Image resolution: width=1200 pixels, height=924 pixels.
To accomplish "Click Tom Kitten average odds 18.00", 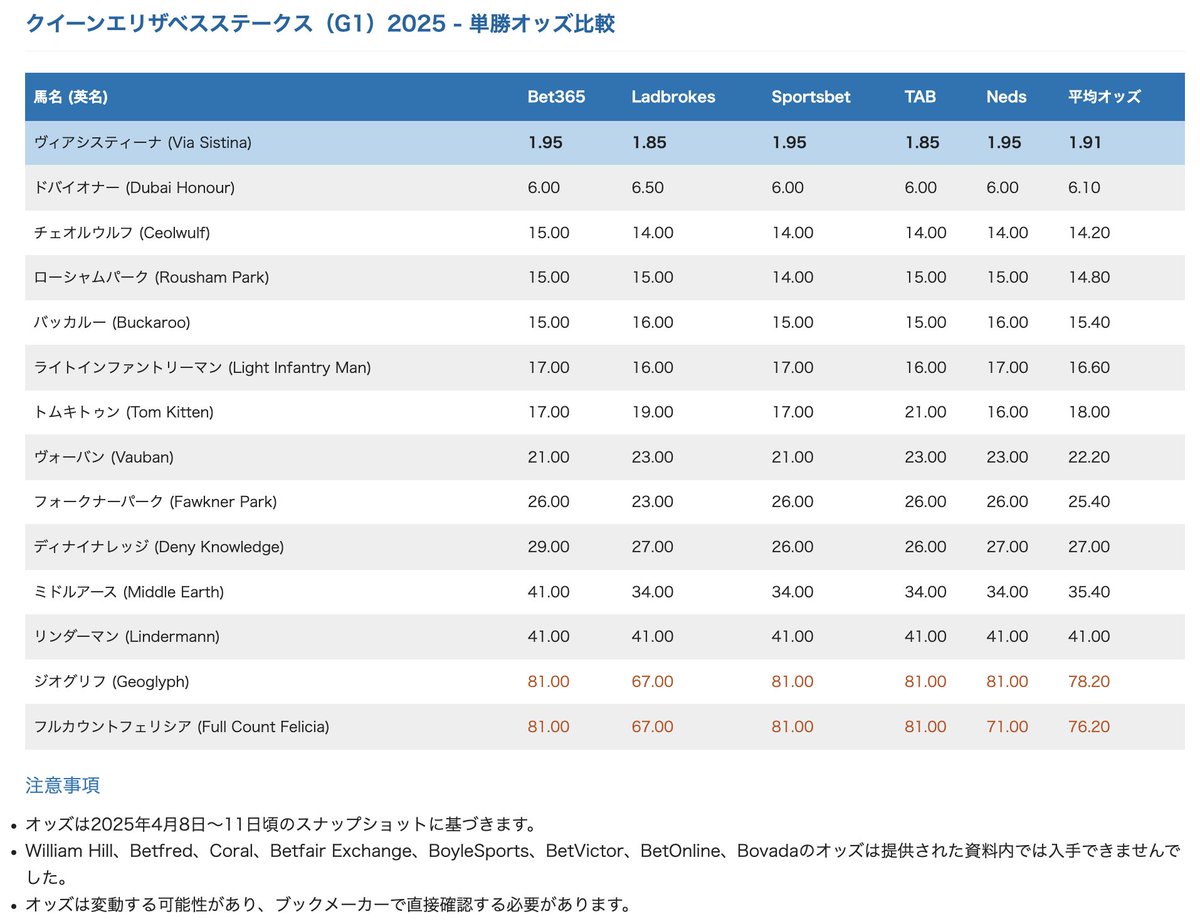I will 1089,412.
